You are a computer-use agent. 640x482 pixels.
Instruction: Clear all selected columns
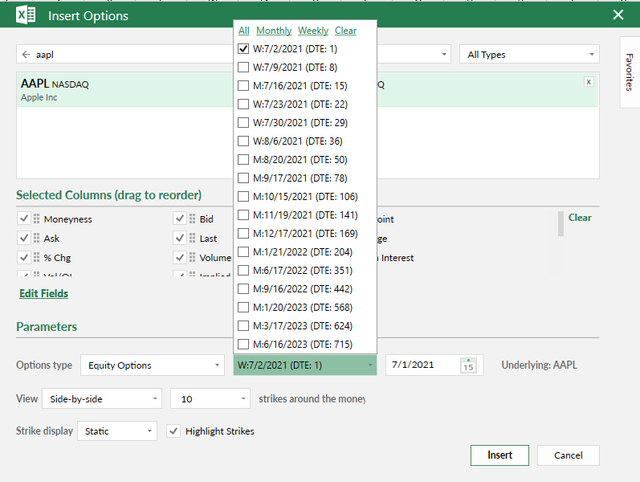tap(580, 218)
